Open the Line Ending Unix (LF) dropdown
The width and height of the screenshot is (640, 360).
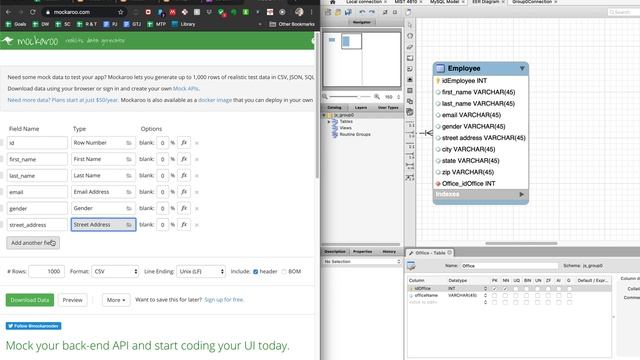(201, 271)
